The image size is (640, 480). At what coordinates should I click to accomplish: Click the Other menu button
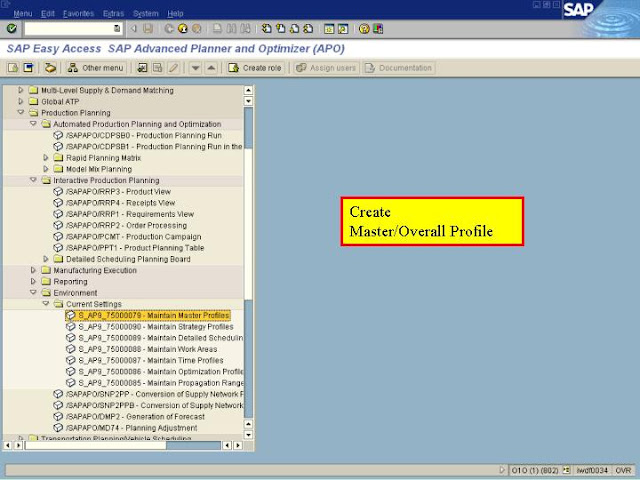click(x=96, y=68)
